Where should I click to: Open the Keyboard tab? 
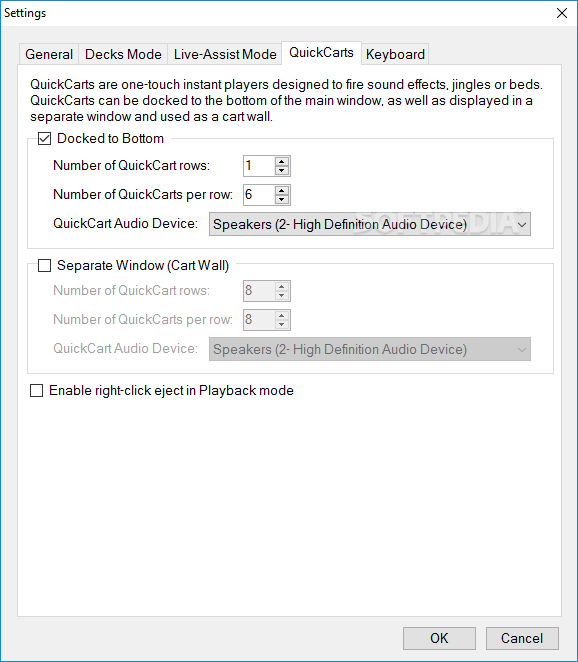tap(395, 54)
